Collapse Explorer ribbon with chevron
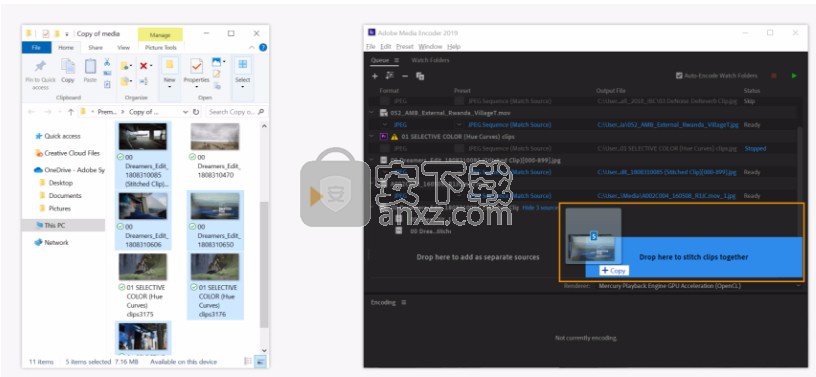Viewport: 816px width, 377px height. click(x=252, y=47)
